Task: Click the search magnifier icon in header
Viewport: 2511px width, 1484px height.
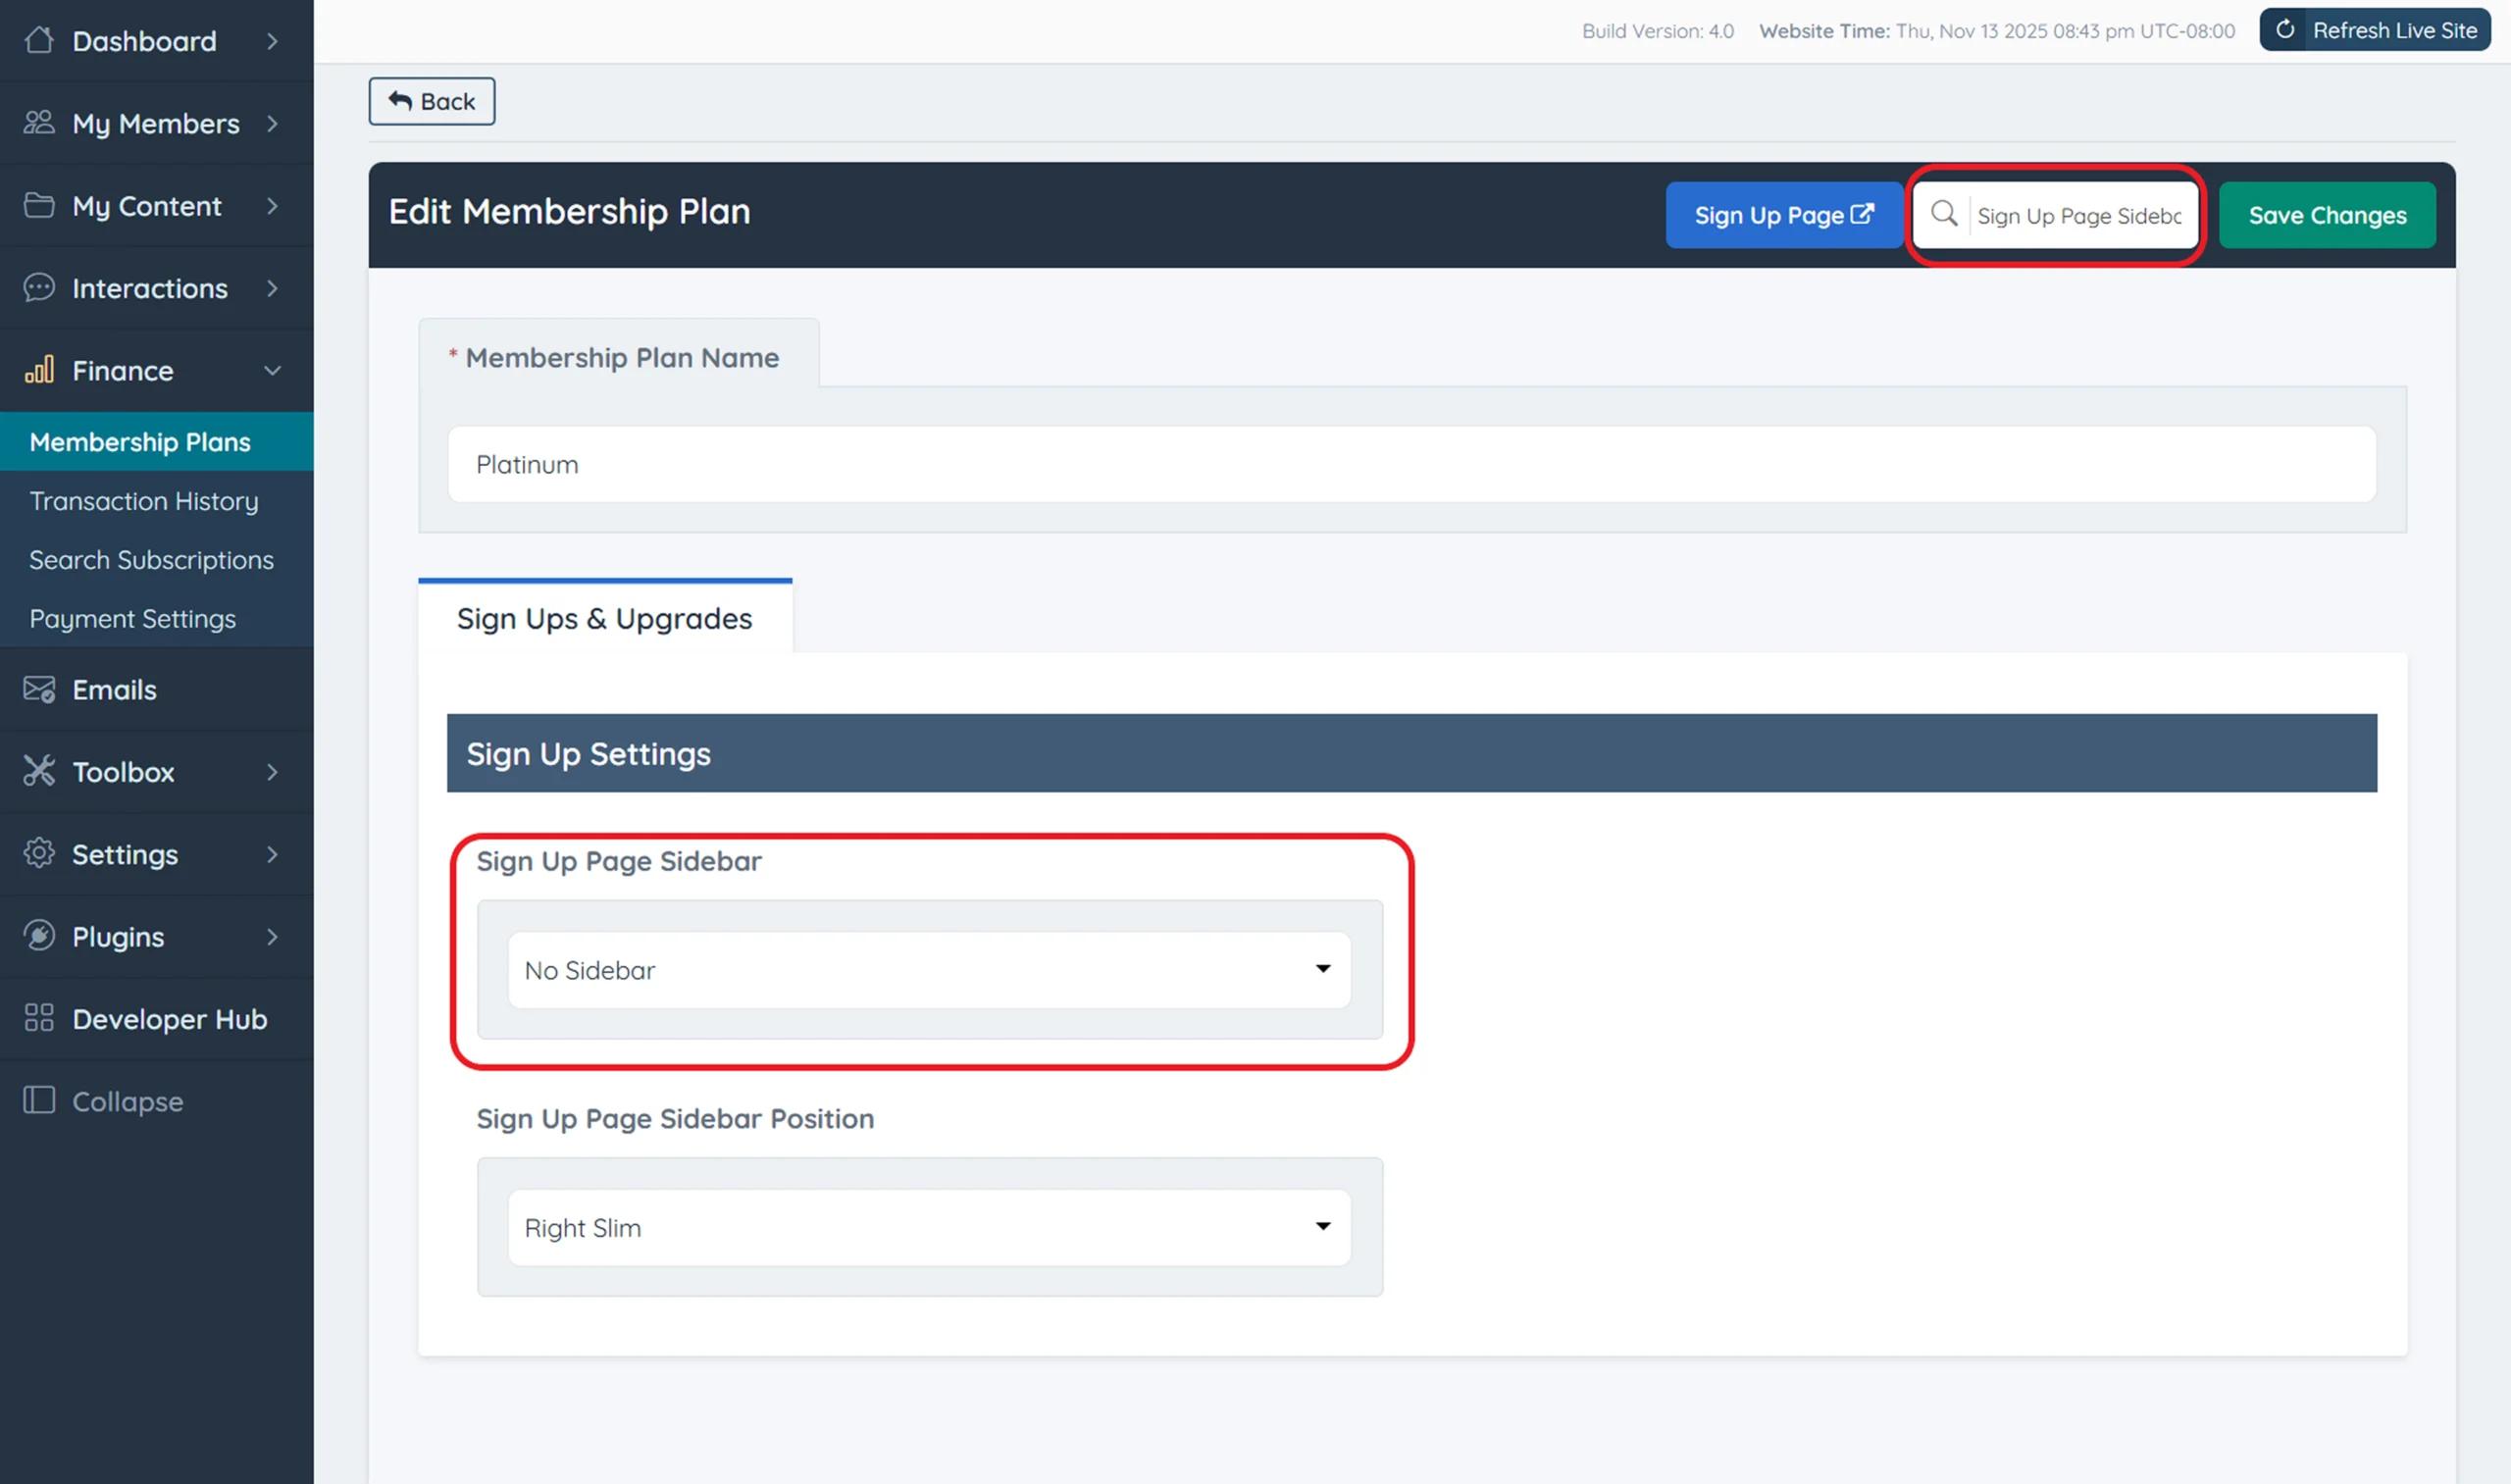Action: click(1943, 214)
